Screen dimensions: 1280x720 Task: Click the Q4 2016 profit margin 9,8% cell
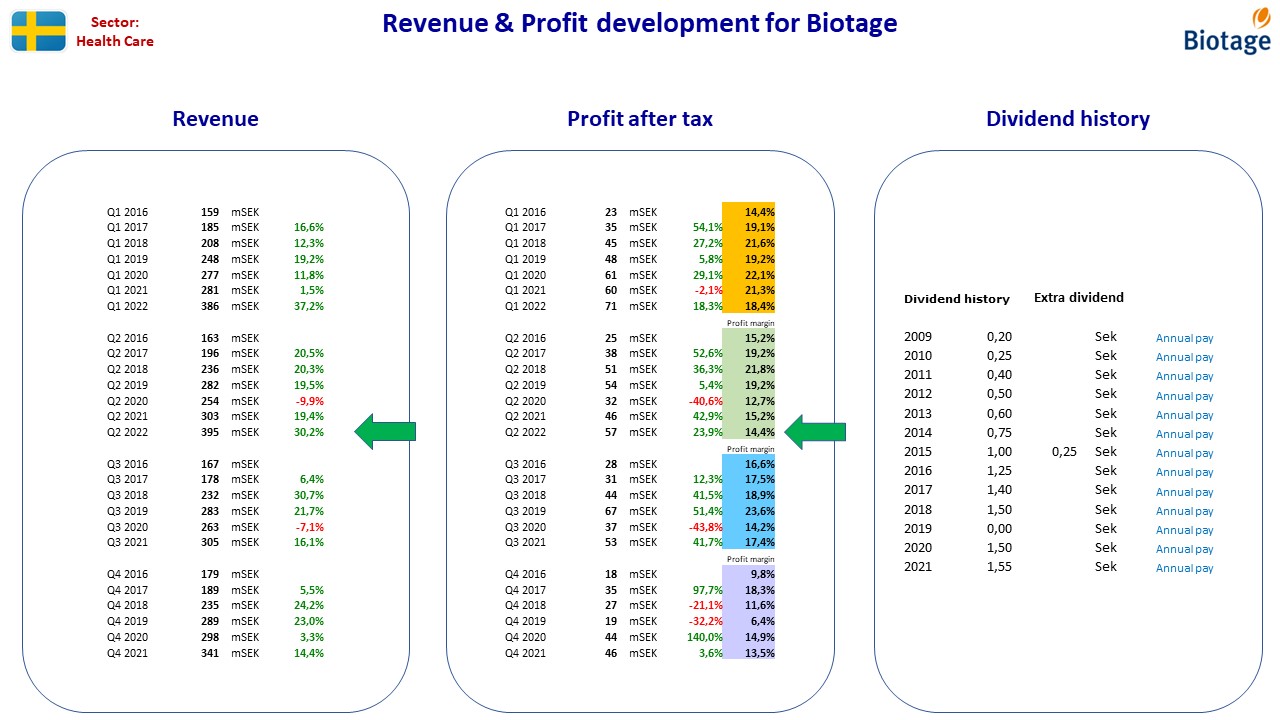pos(749,574)
